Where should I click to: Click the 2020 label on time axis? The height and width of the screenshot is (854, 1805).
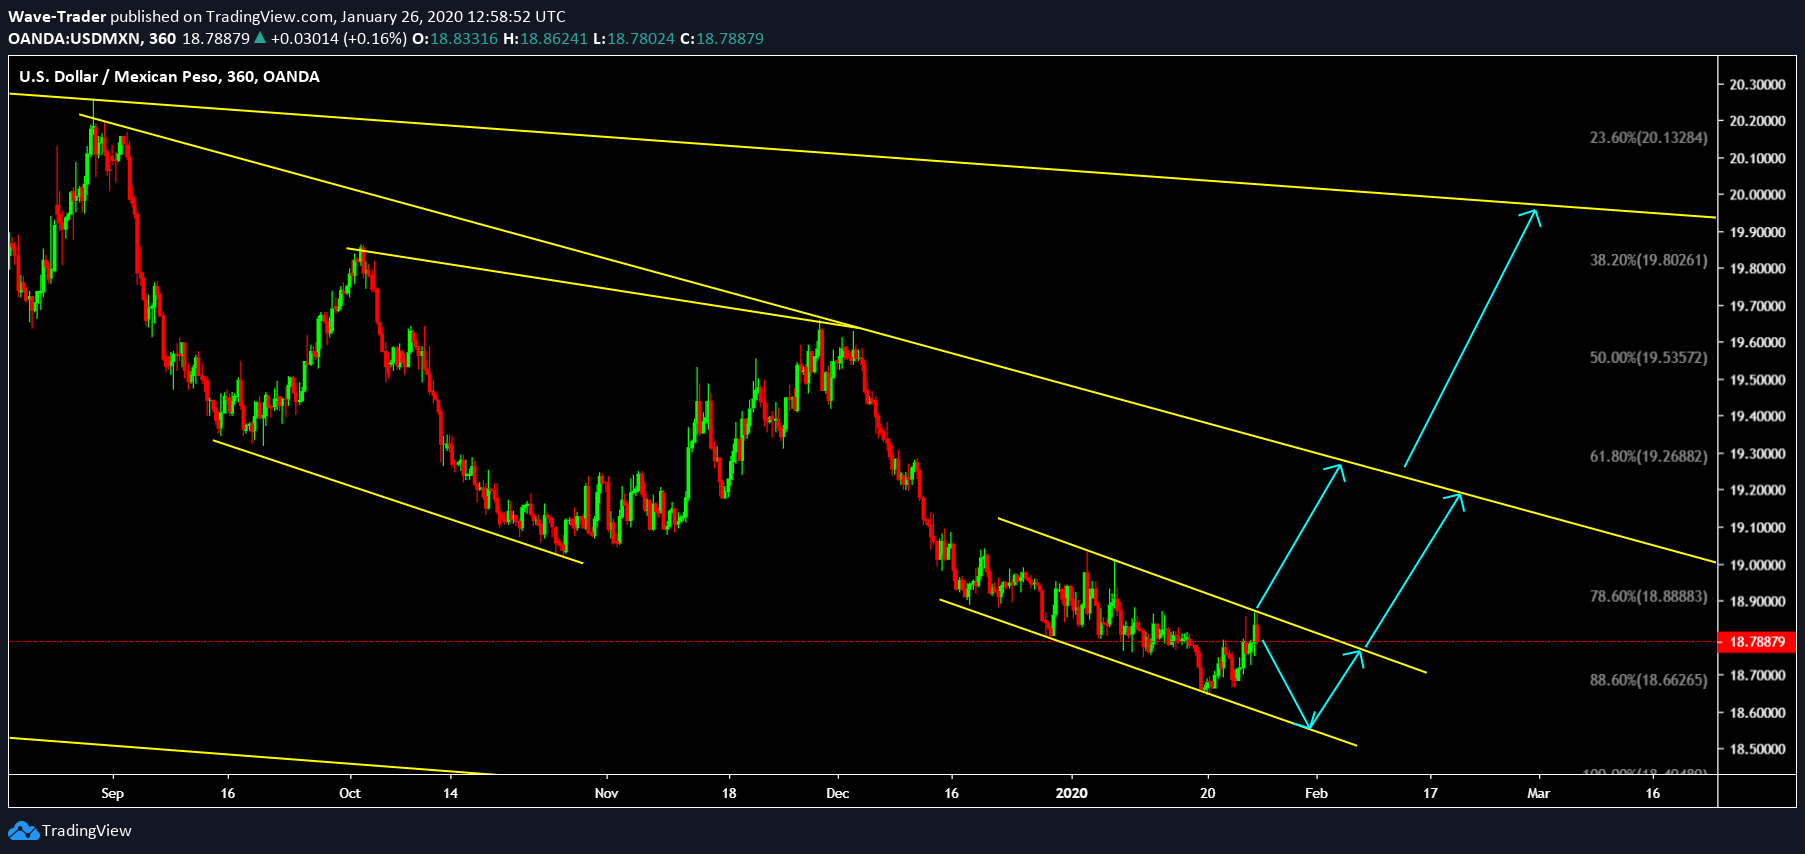[1072, 794]
